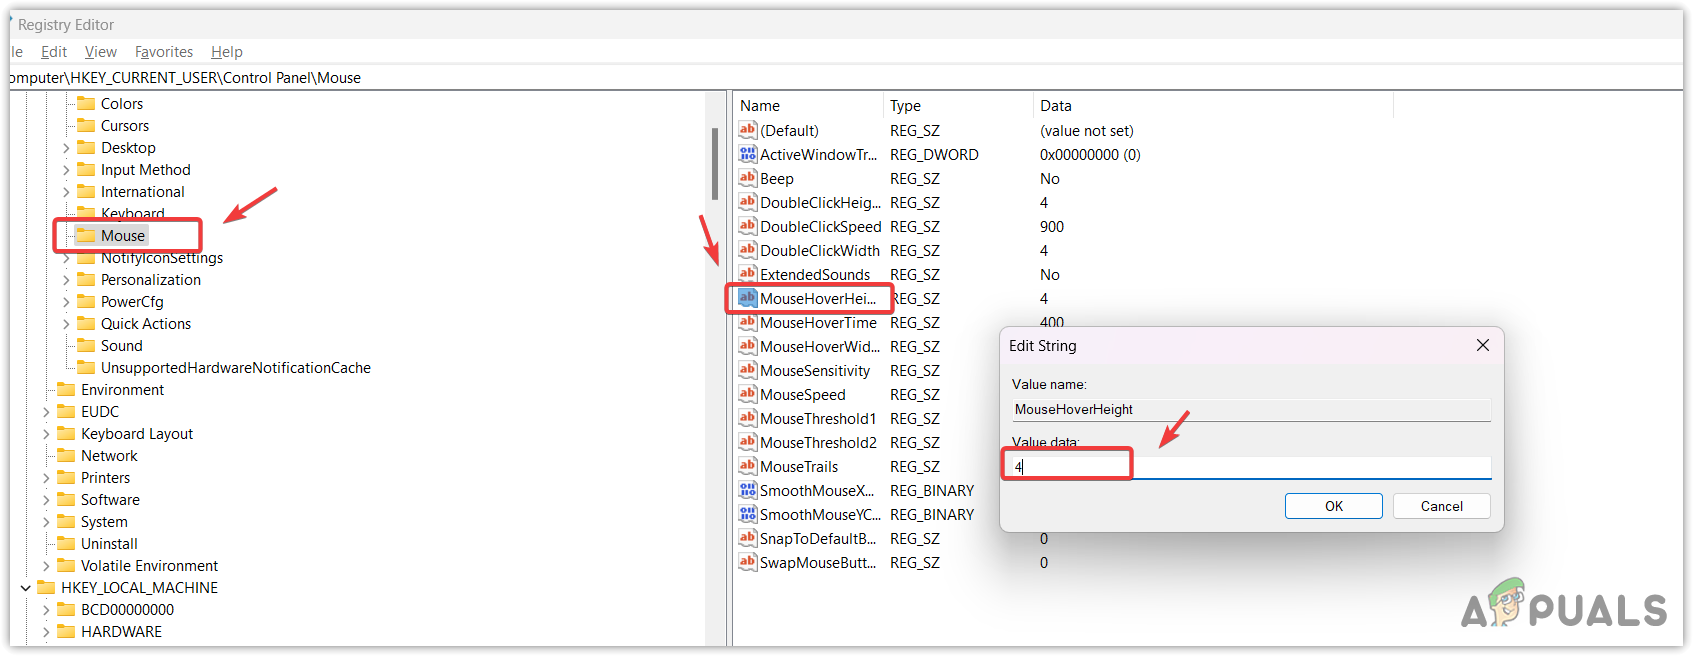1693x656 pixels.
Task: Expand the Keyboard Layout key
Action: 46,434
